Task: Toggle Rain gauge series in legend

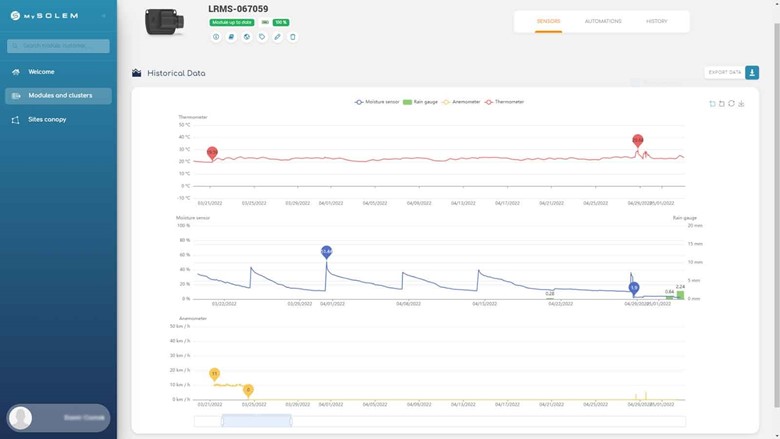Action: 420,102
